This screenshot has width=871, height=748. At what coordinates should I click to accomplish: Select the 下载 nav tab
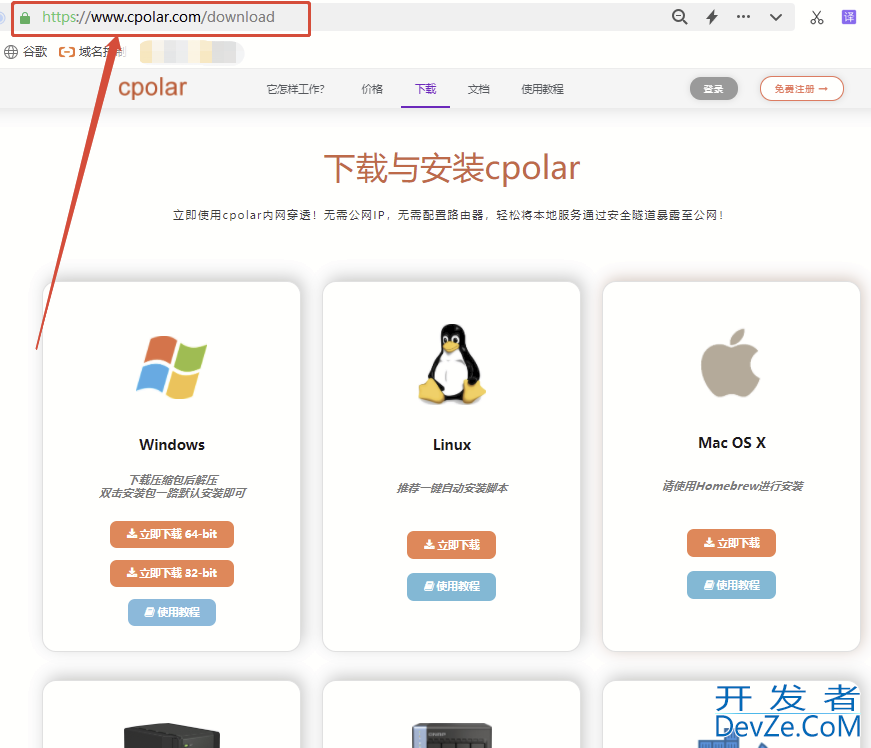[x=426, y=89]
